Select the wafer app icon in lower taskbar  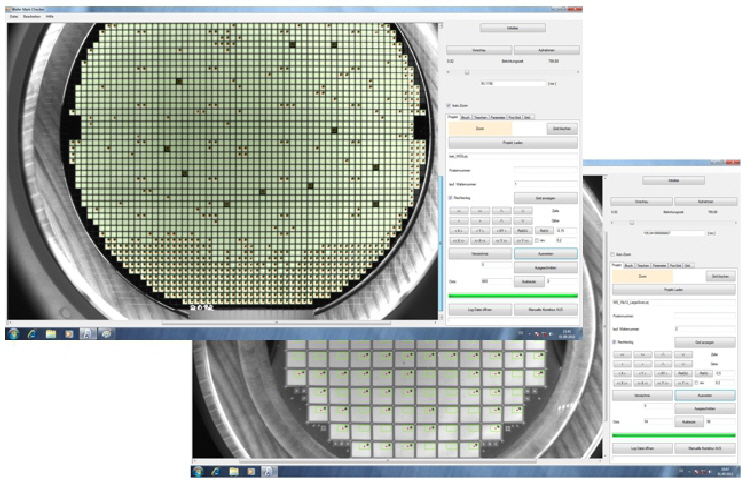(x=268, y=470)
